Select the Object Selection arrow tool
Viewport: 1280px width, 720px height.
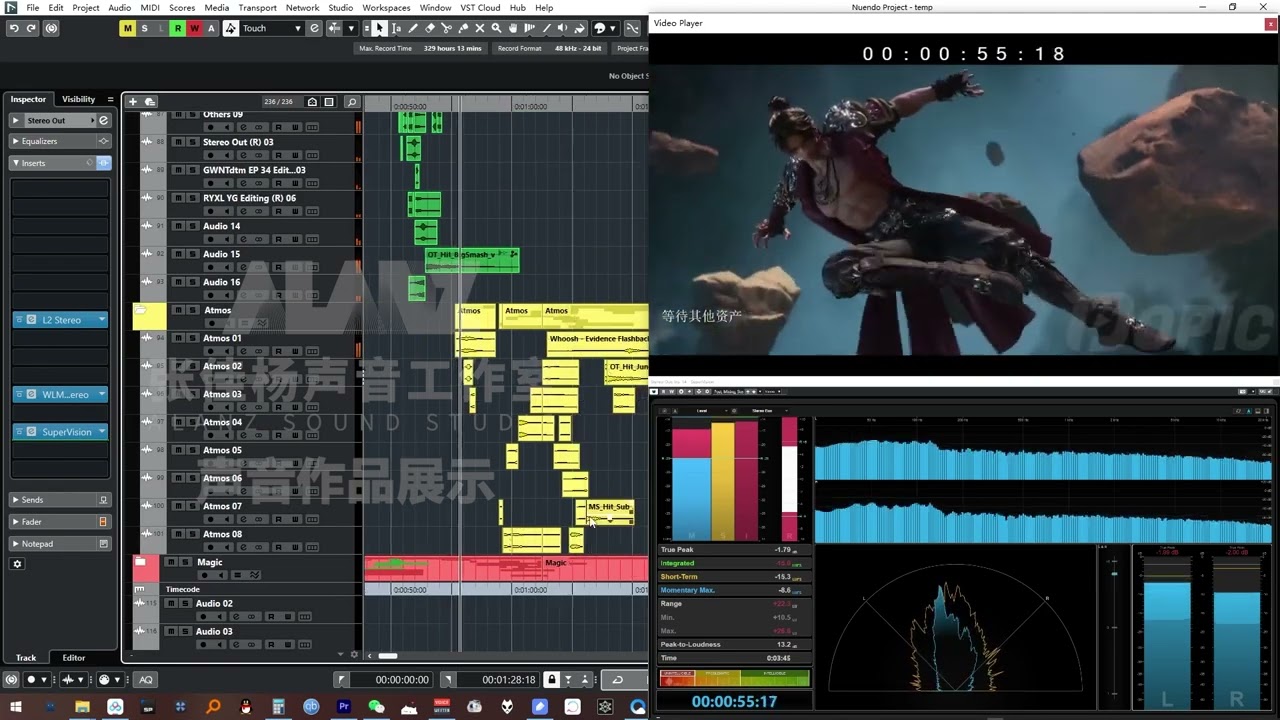point(380,28)
